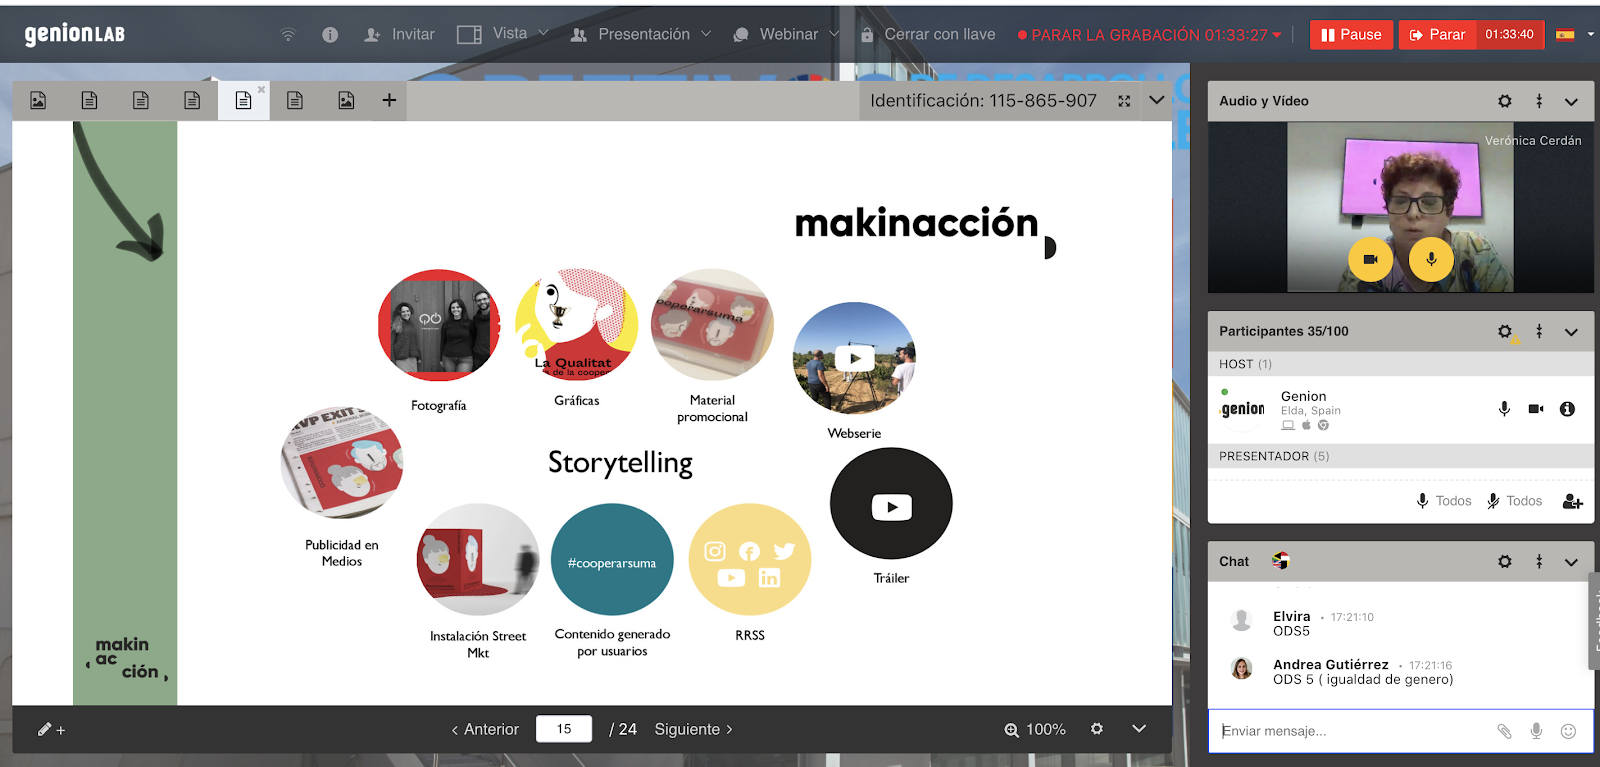1600x767 pixels.
Task: Click the RRSS social icons circle
Action: [750, 560]
